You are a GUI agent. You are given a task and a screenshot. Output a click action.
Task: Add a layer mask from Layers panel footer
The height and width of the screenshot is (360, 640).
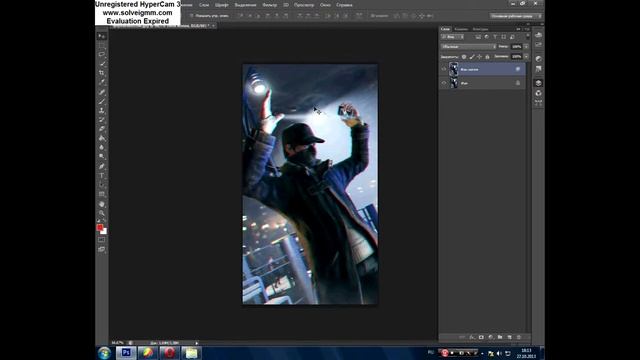481,337
